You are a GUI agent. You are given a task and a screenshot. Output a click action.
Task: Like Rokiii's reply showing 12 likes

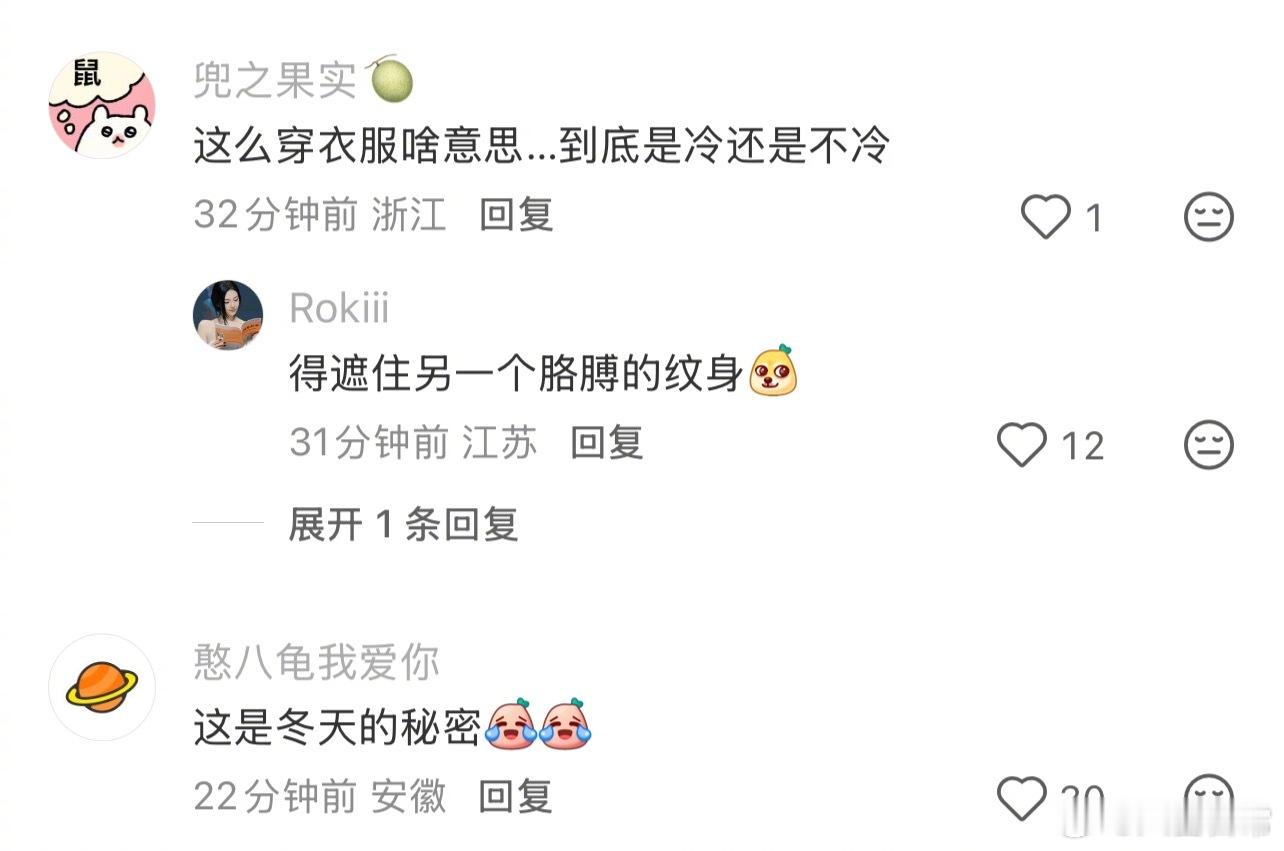point(1023,445)
